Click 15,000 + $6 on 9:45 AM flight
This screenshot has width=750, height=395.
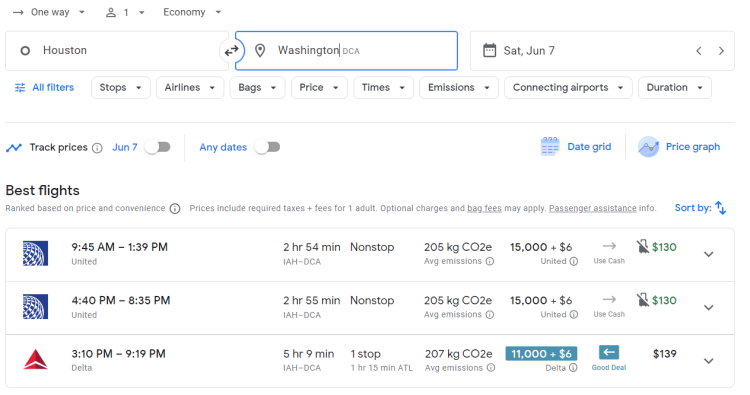541,247
